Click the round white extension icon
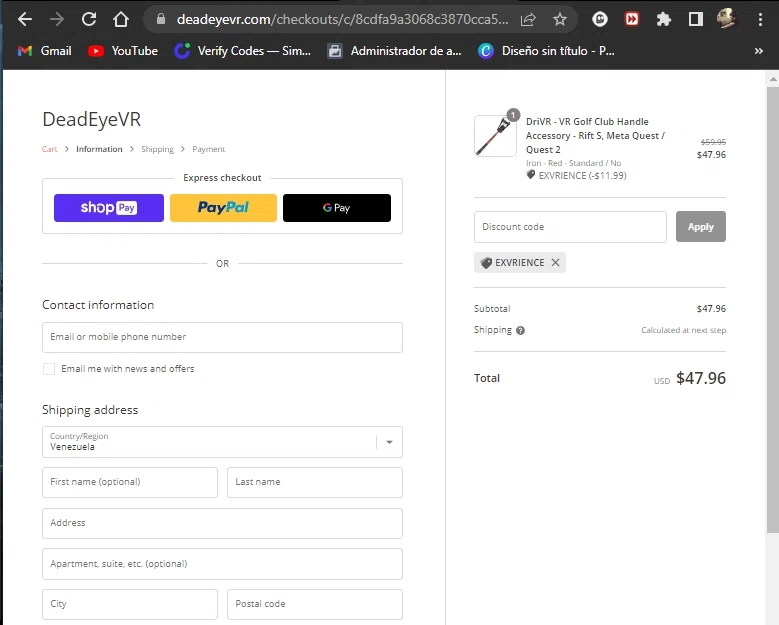The height and width of the screenshot is (625, 779). 600,19
